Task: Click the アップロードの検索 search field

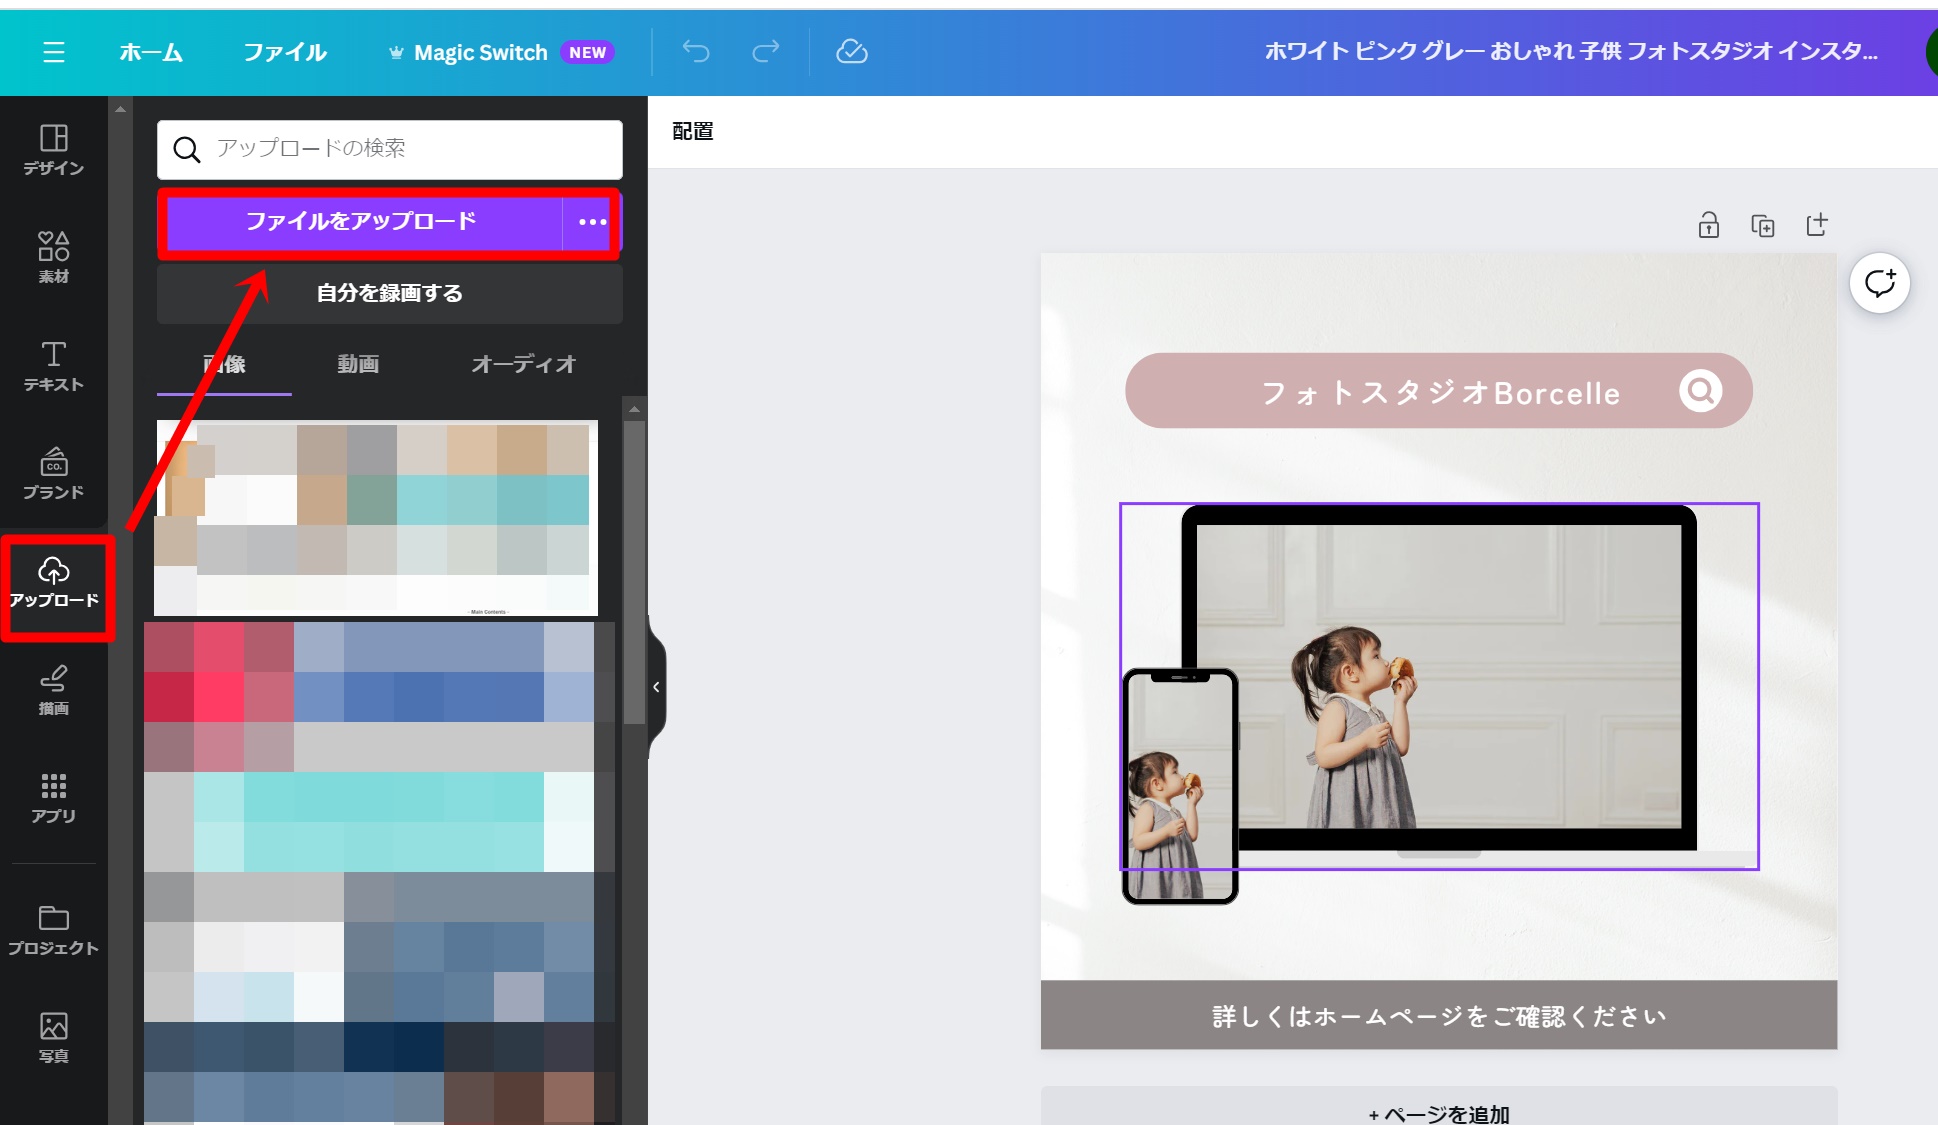Action: 390,149
